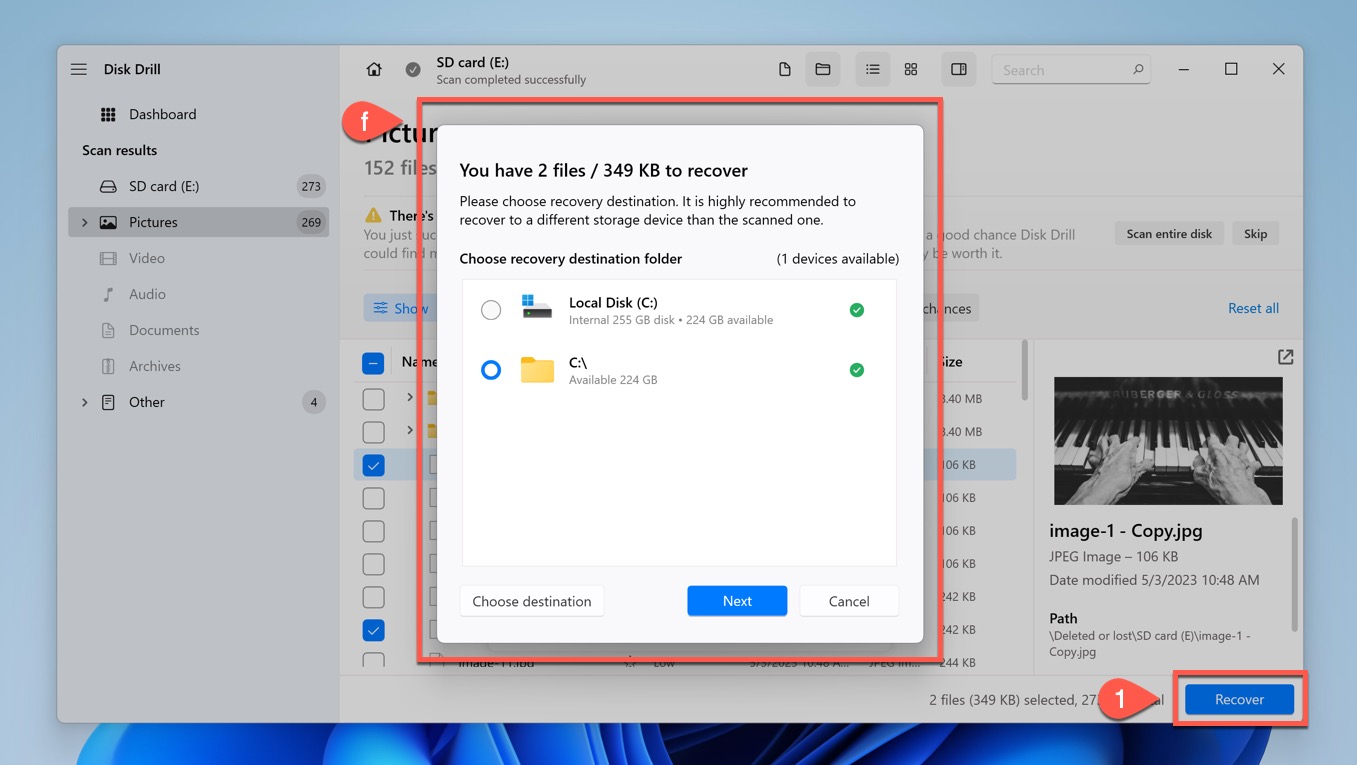Click the scan completed checkmark status icon
1357x765 pixels.
[413, 69]
